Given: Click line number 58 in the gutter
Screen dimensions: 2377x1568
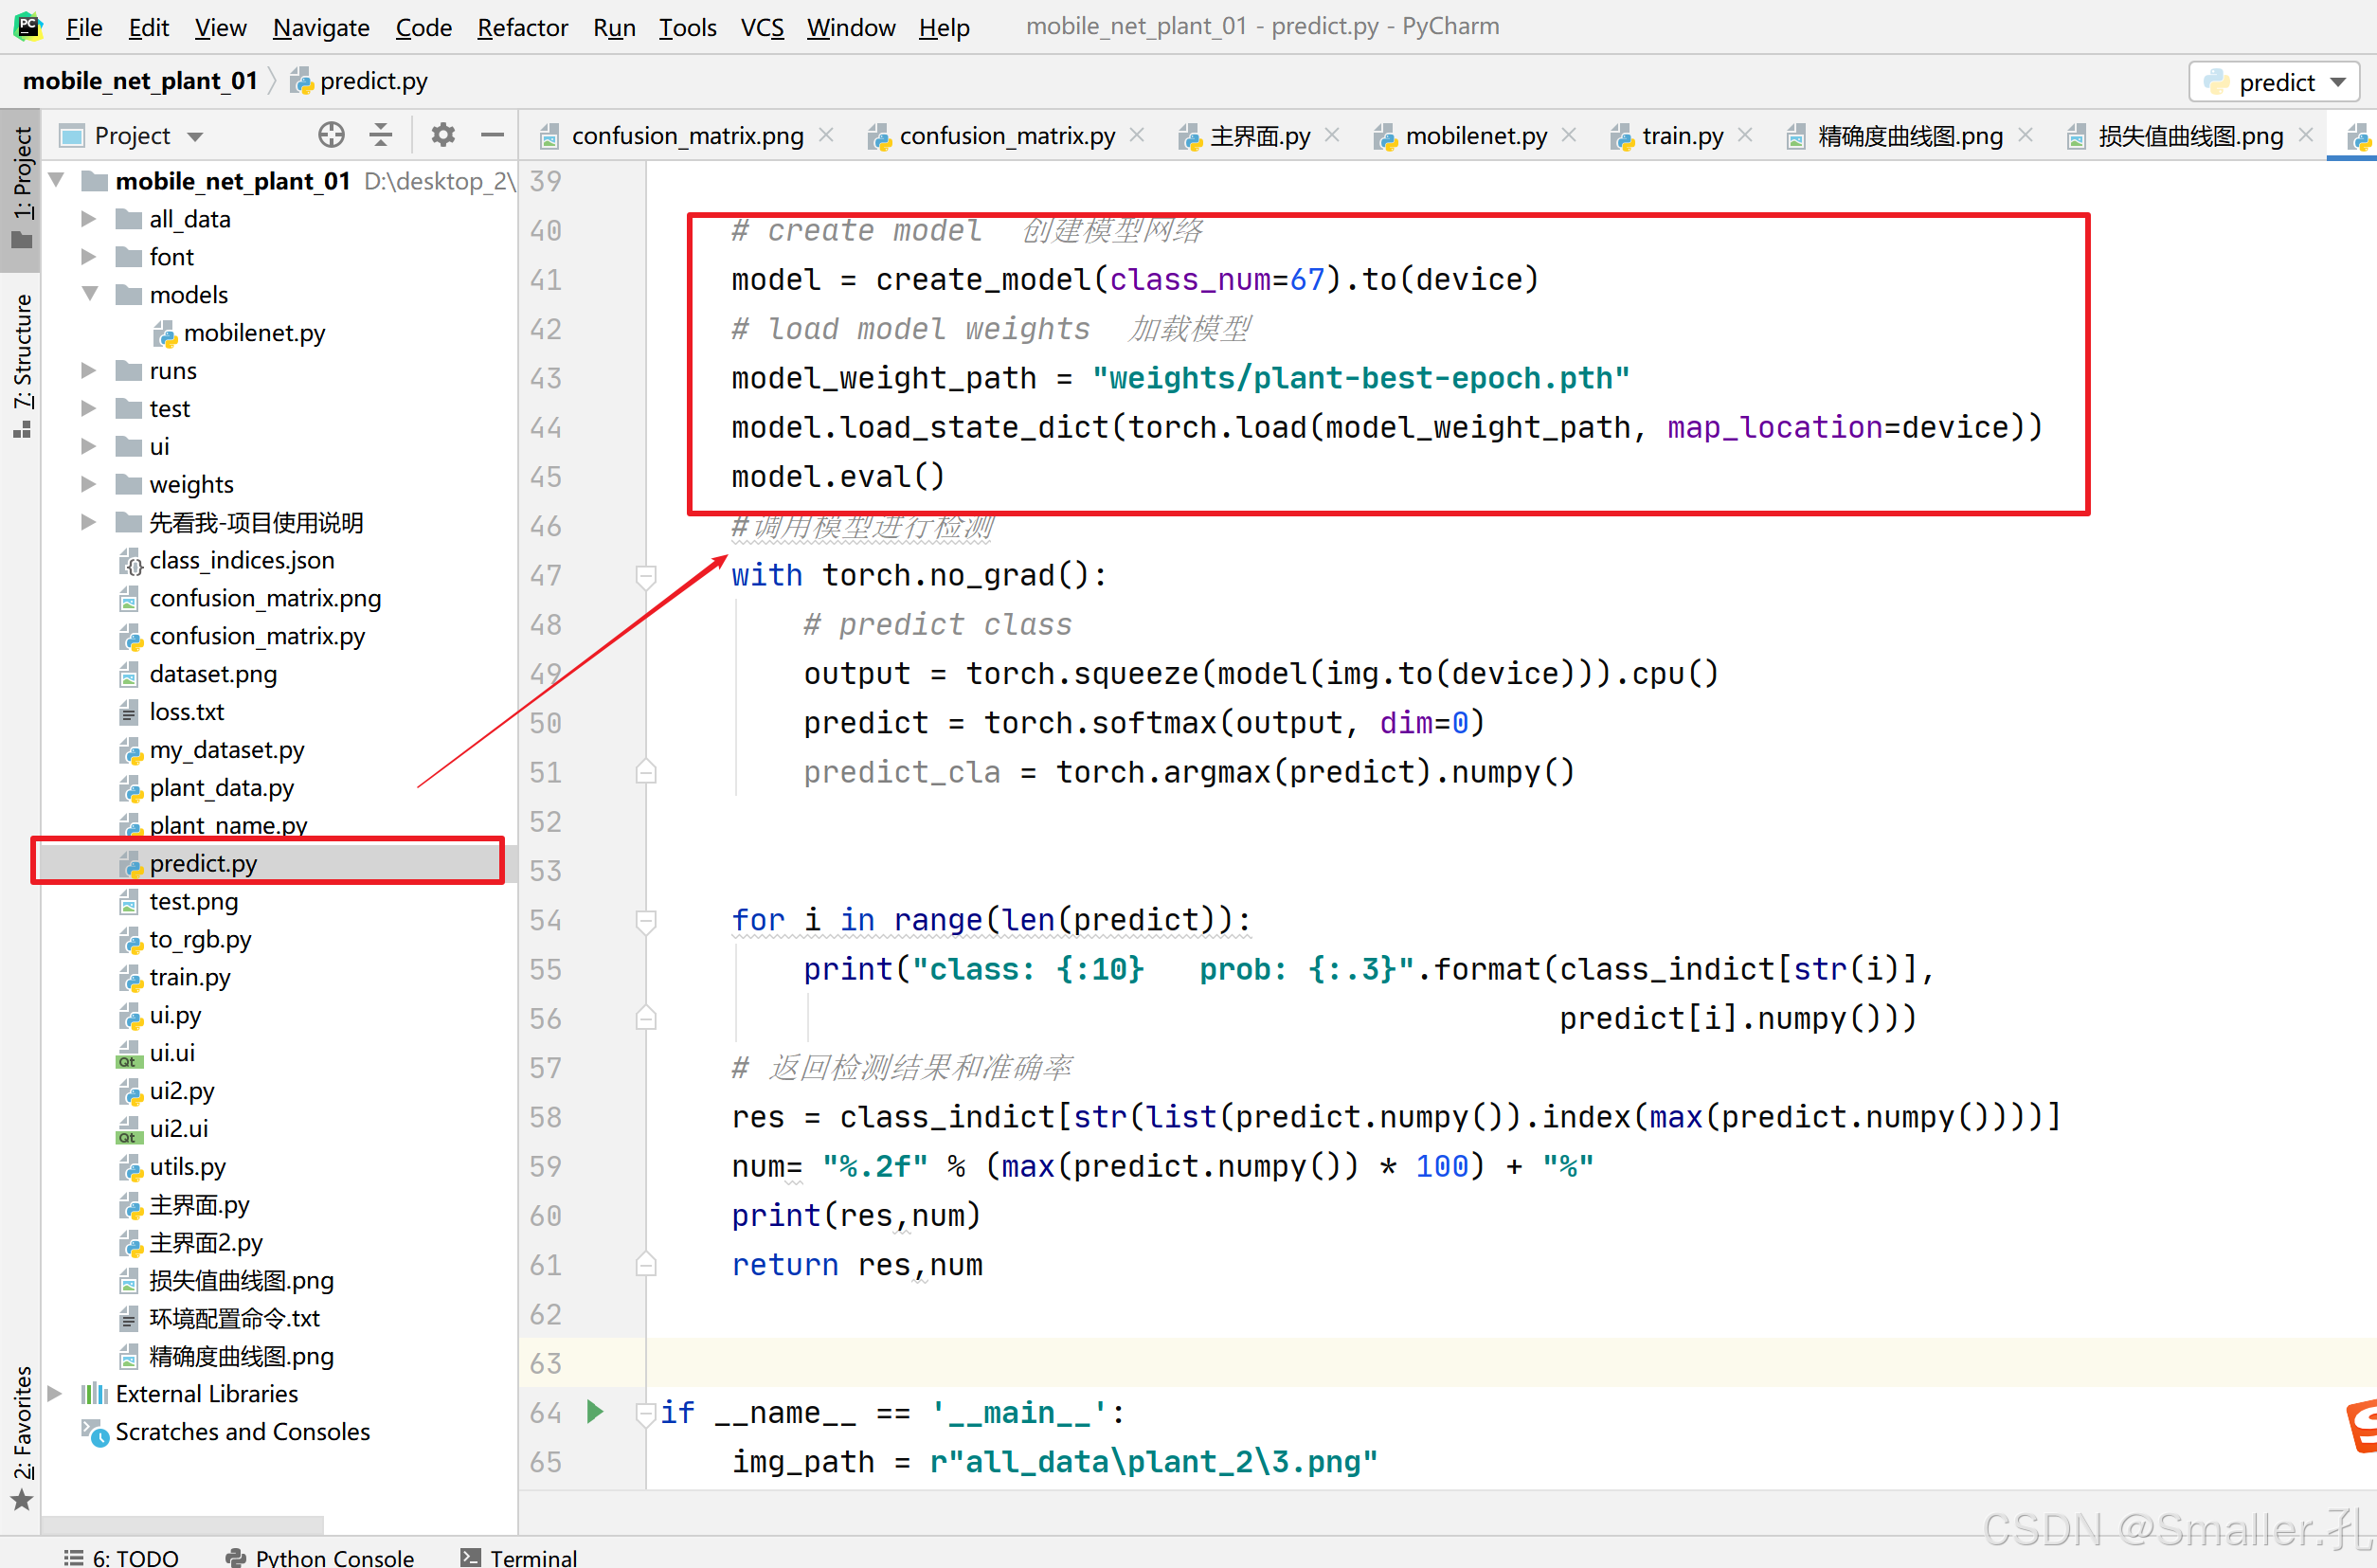Looking at the screenshot, I should [x=546, y=1117].
